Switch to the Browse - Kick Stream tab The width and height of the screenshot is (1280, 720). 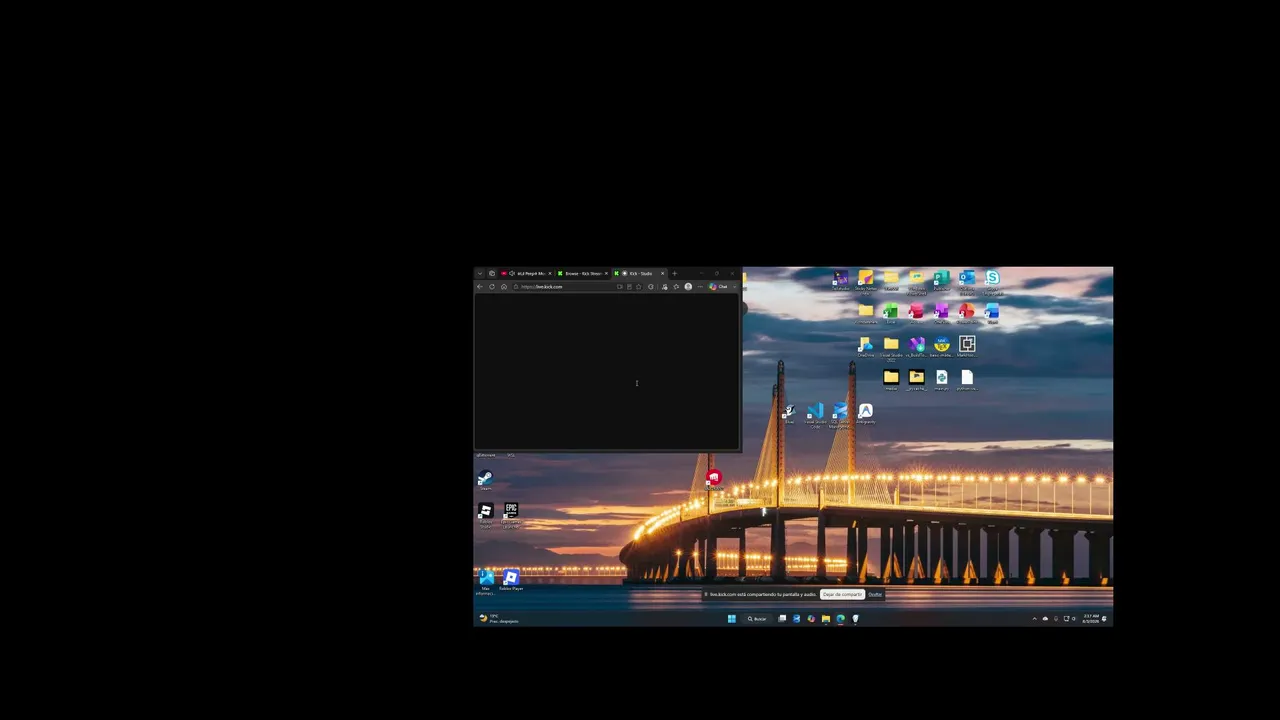(583, 273)
